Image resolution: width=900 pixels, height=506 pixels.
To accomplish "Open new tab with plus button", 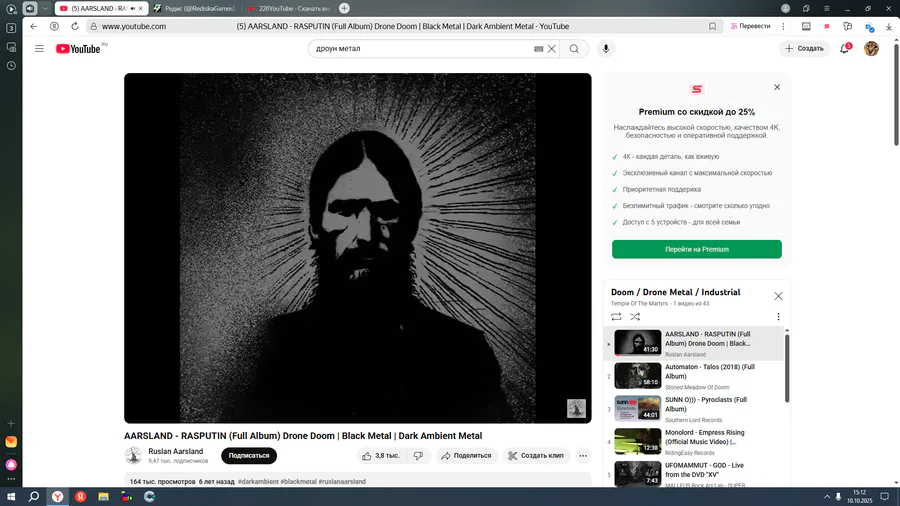I will coord(344,8).
